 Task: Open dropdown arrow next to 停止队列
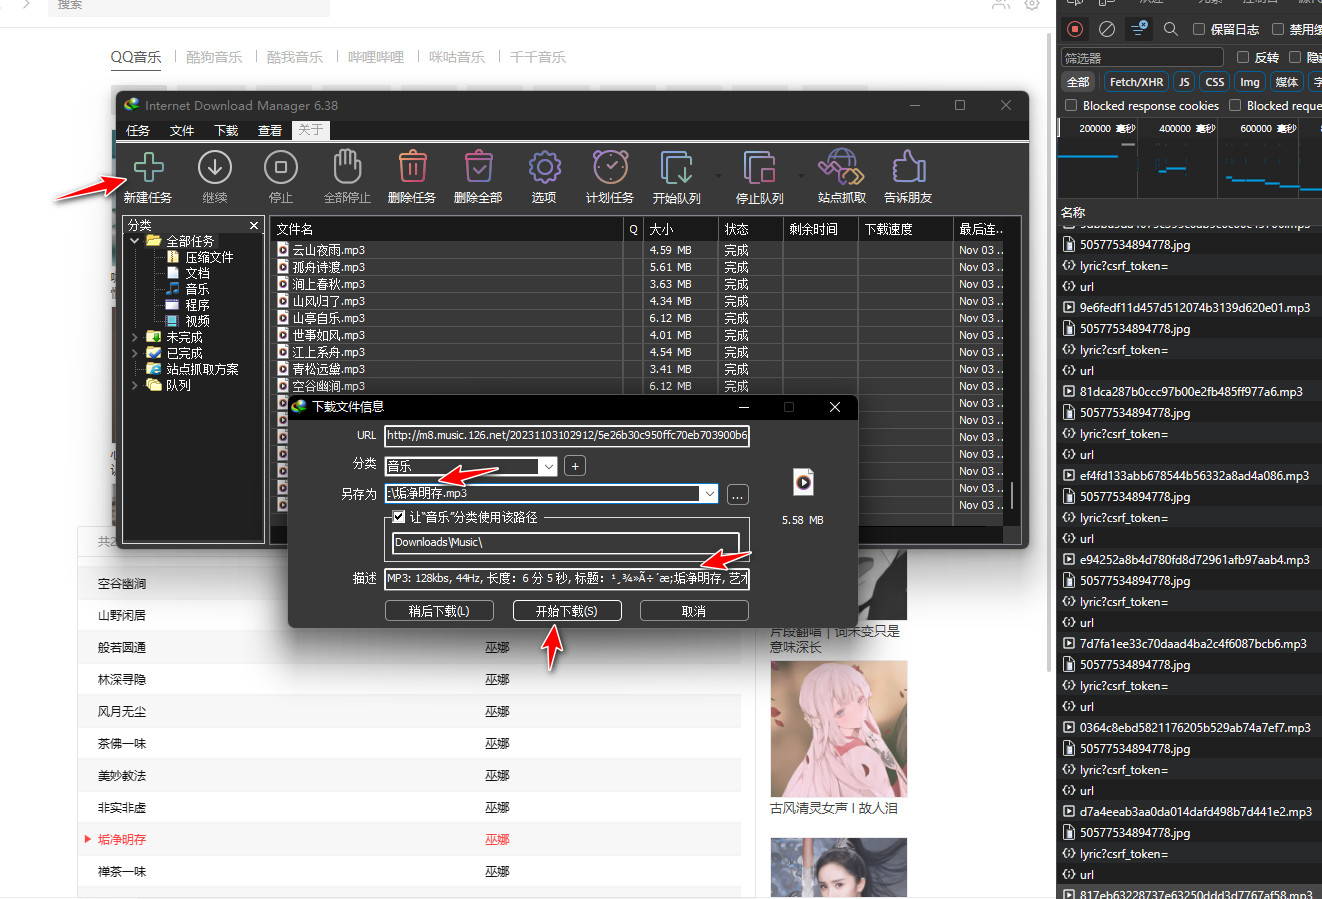pyautogui.click(x=799, y=175)
